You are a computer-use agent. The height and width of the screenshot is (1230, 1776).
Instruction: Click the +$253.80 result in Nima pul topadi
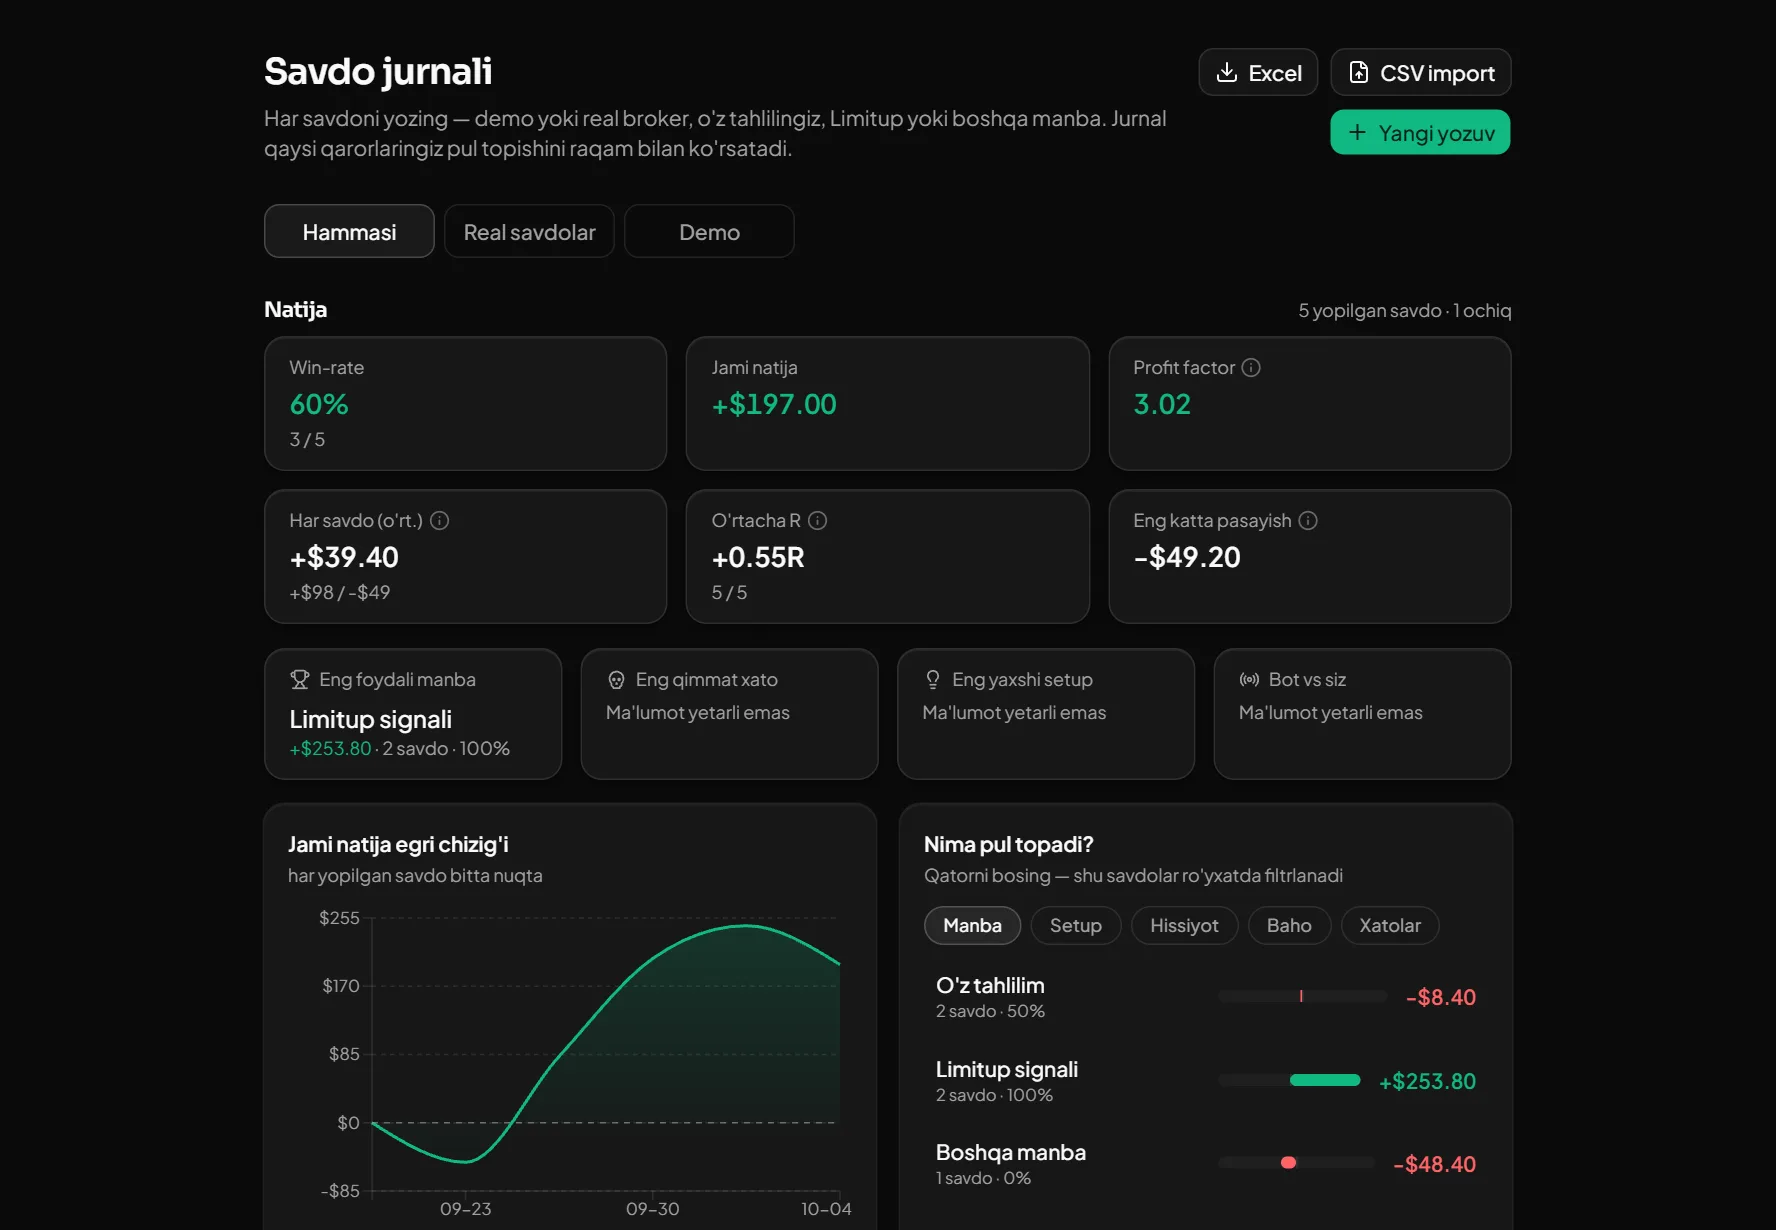click(1427, 1081)
